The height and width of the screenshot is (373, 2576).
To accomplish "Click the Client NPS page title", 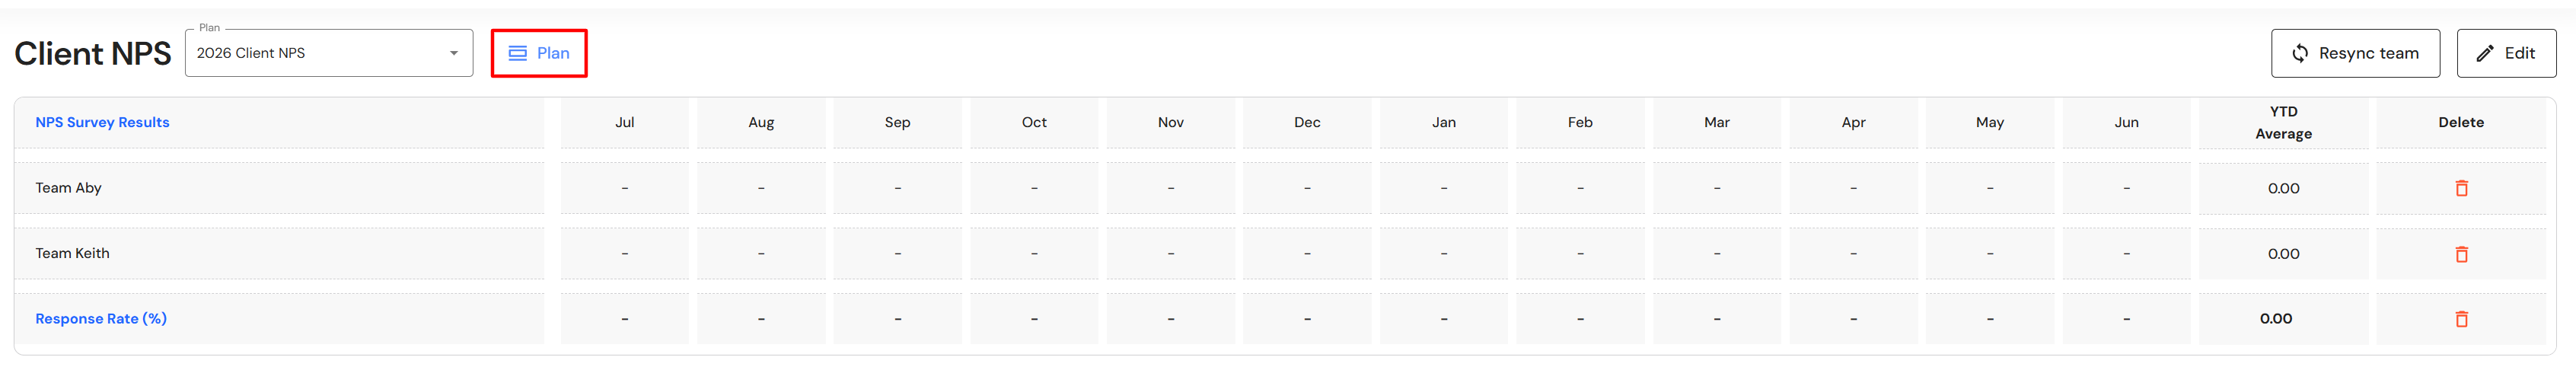I will [x=93, y=54].
